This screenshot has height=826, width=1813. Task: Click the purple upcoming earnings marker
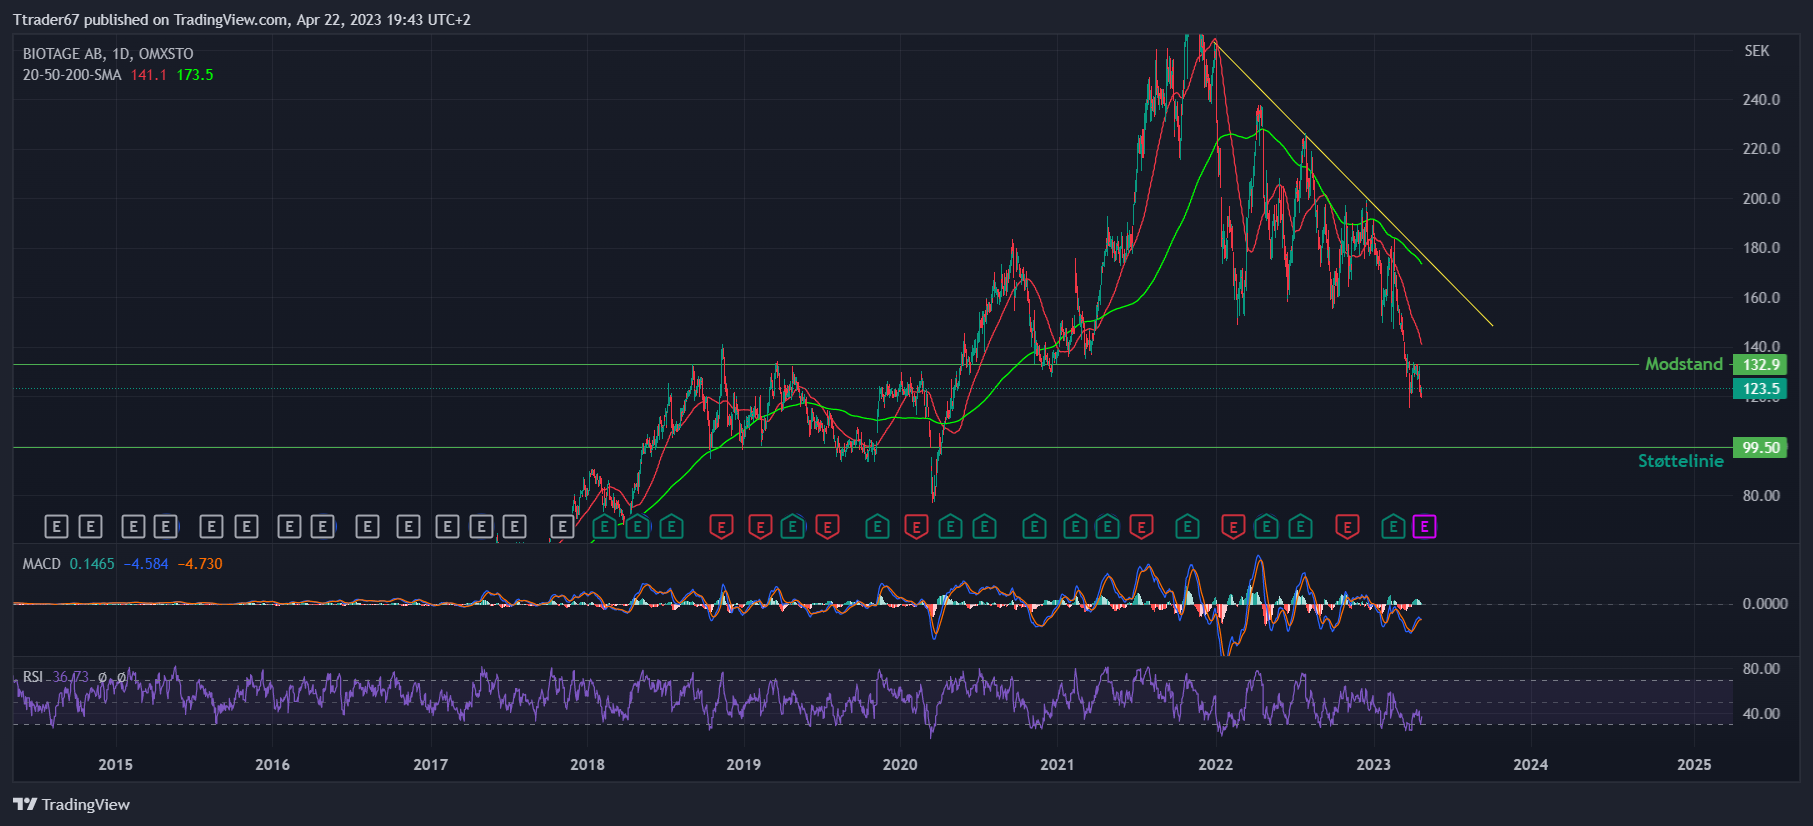1424,526
